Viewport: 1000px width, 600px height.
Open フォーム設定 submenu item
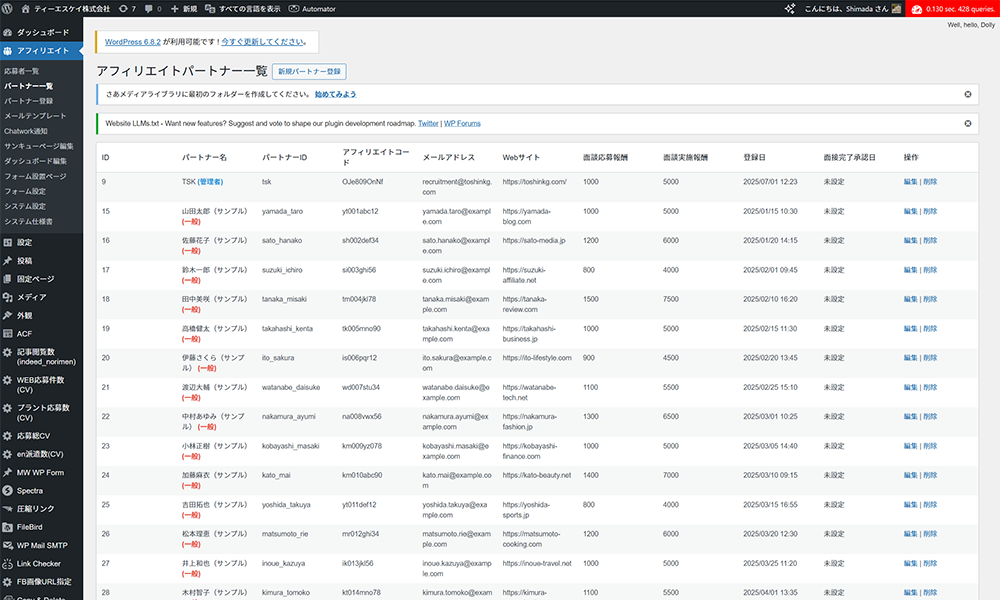[x=25, y=191]
